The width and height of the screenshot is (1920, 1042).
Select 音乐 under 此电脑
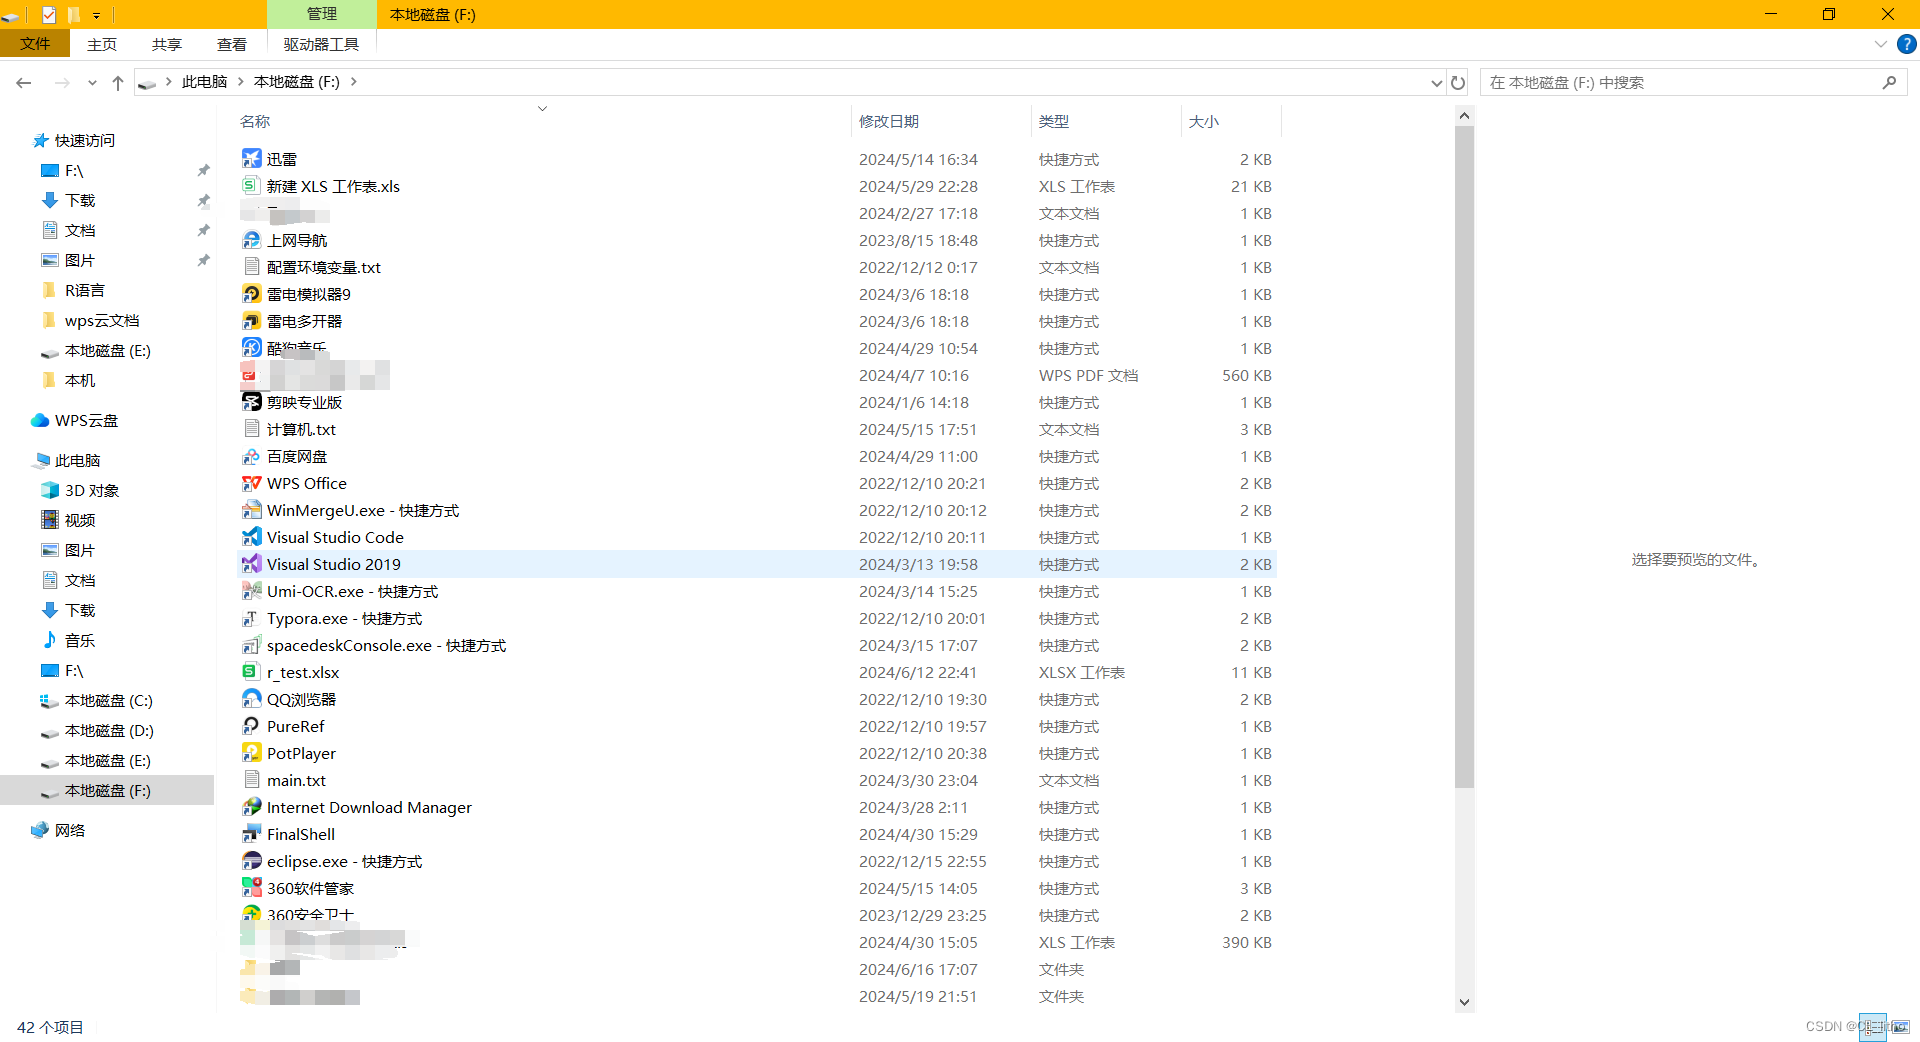[x=80, y=641]
